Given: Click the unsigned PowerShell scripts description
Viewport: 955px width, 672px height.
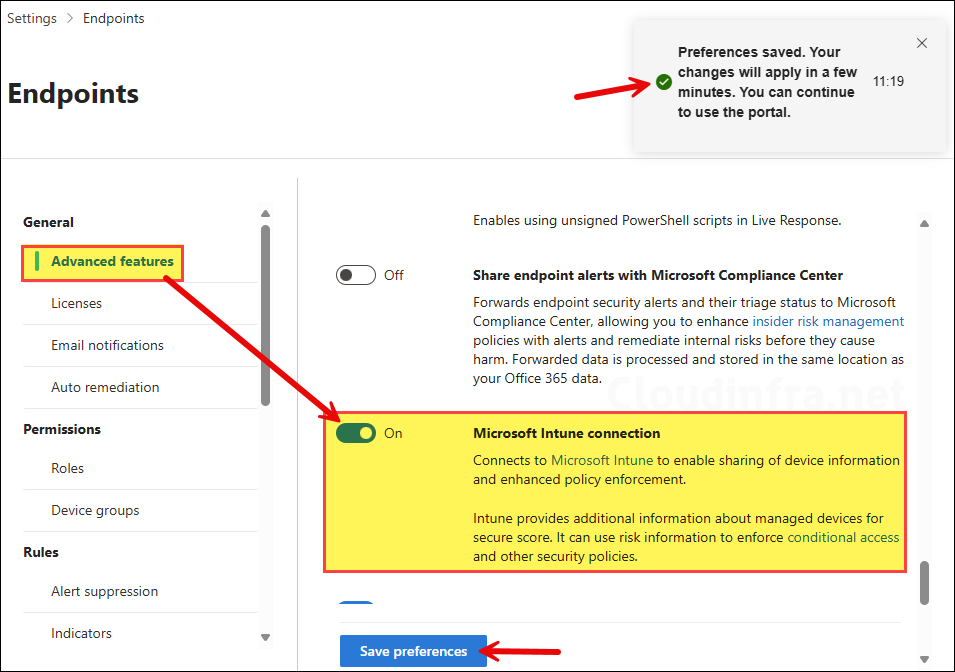Looking at the screenshot, I should pyautogui.click(x=657, y=221).
